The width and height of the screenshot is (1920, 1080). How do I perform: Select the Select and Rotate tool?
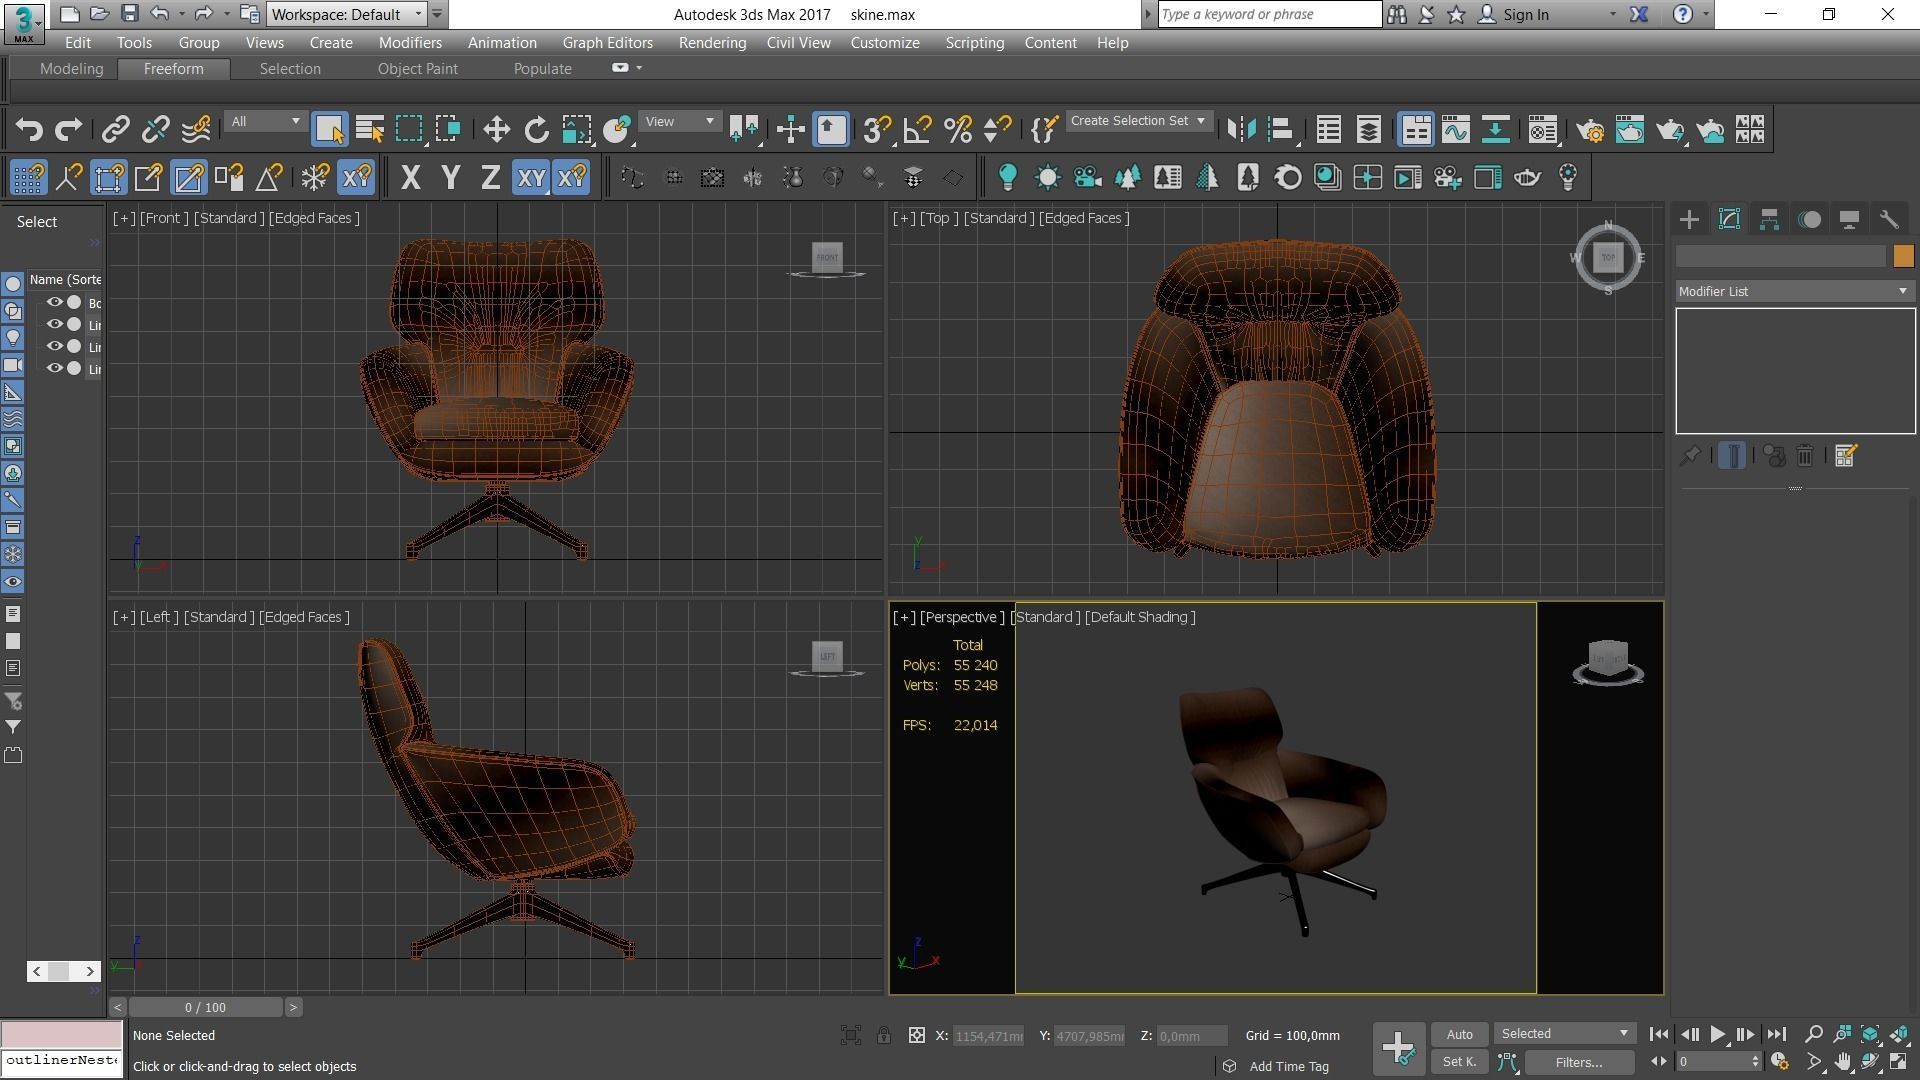(537, 129)
